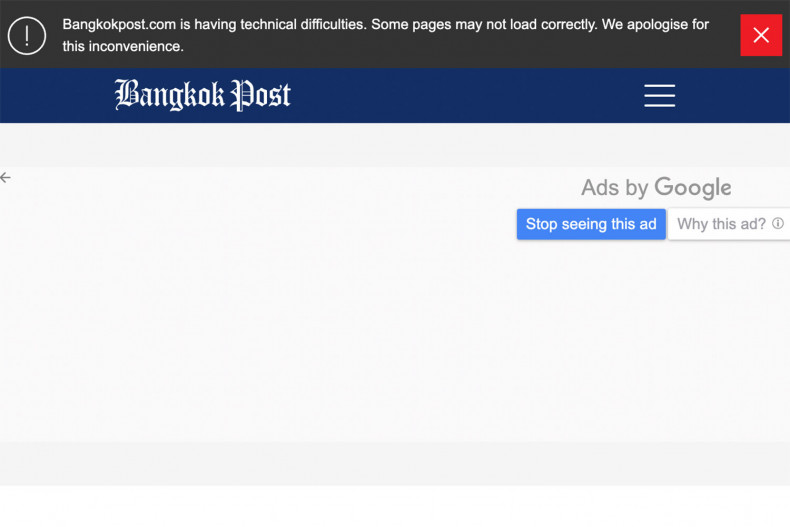Click 'this inconvenience' text in notification

122,46
